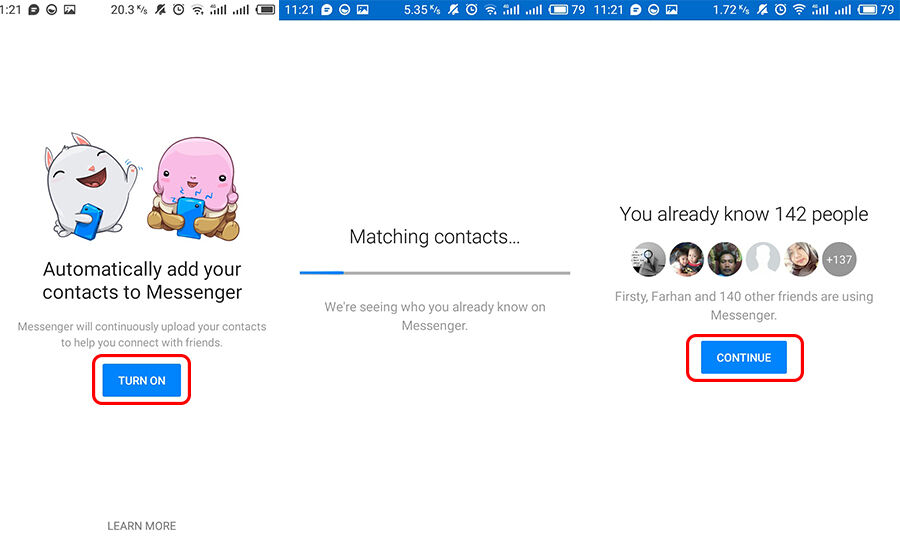This screenshot has height=555, width=900.
Task: Select the profile picture showing two children
Action: point(686,259)
